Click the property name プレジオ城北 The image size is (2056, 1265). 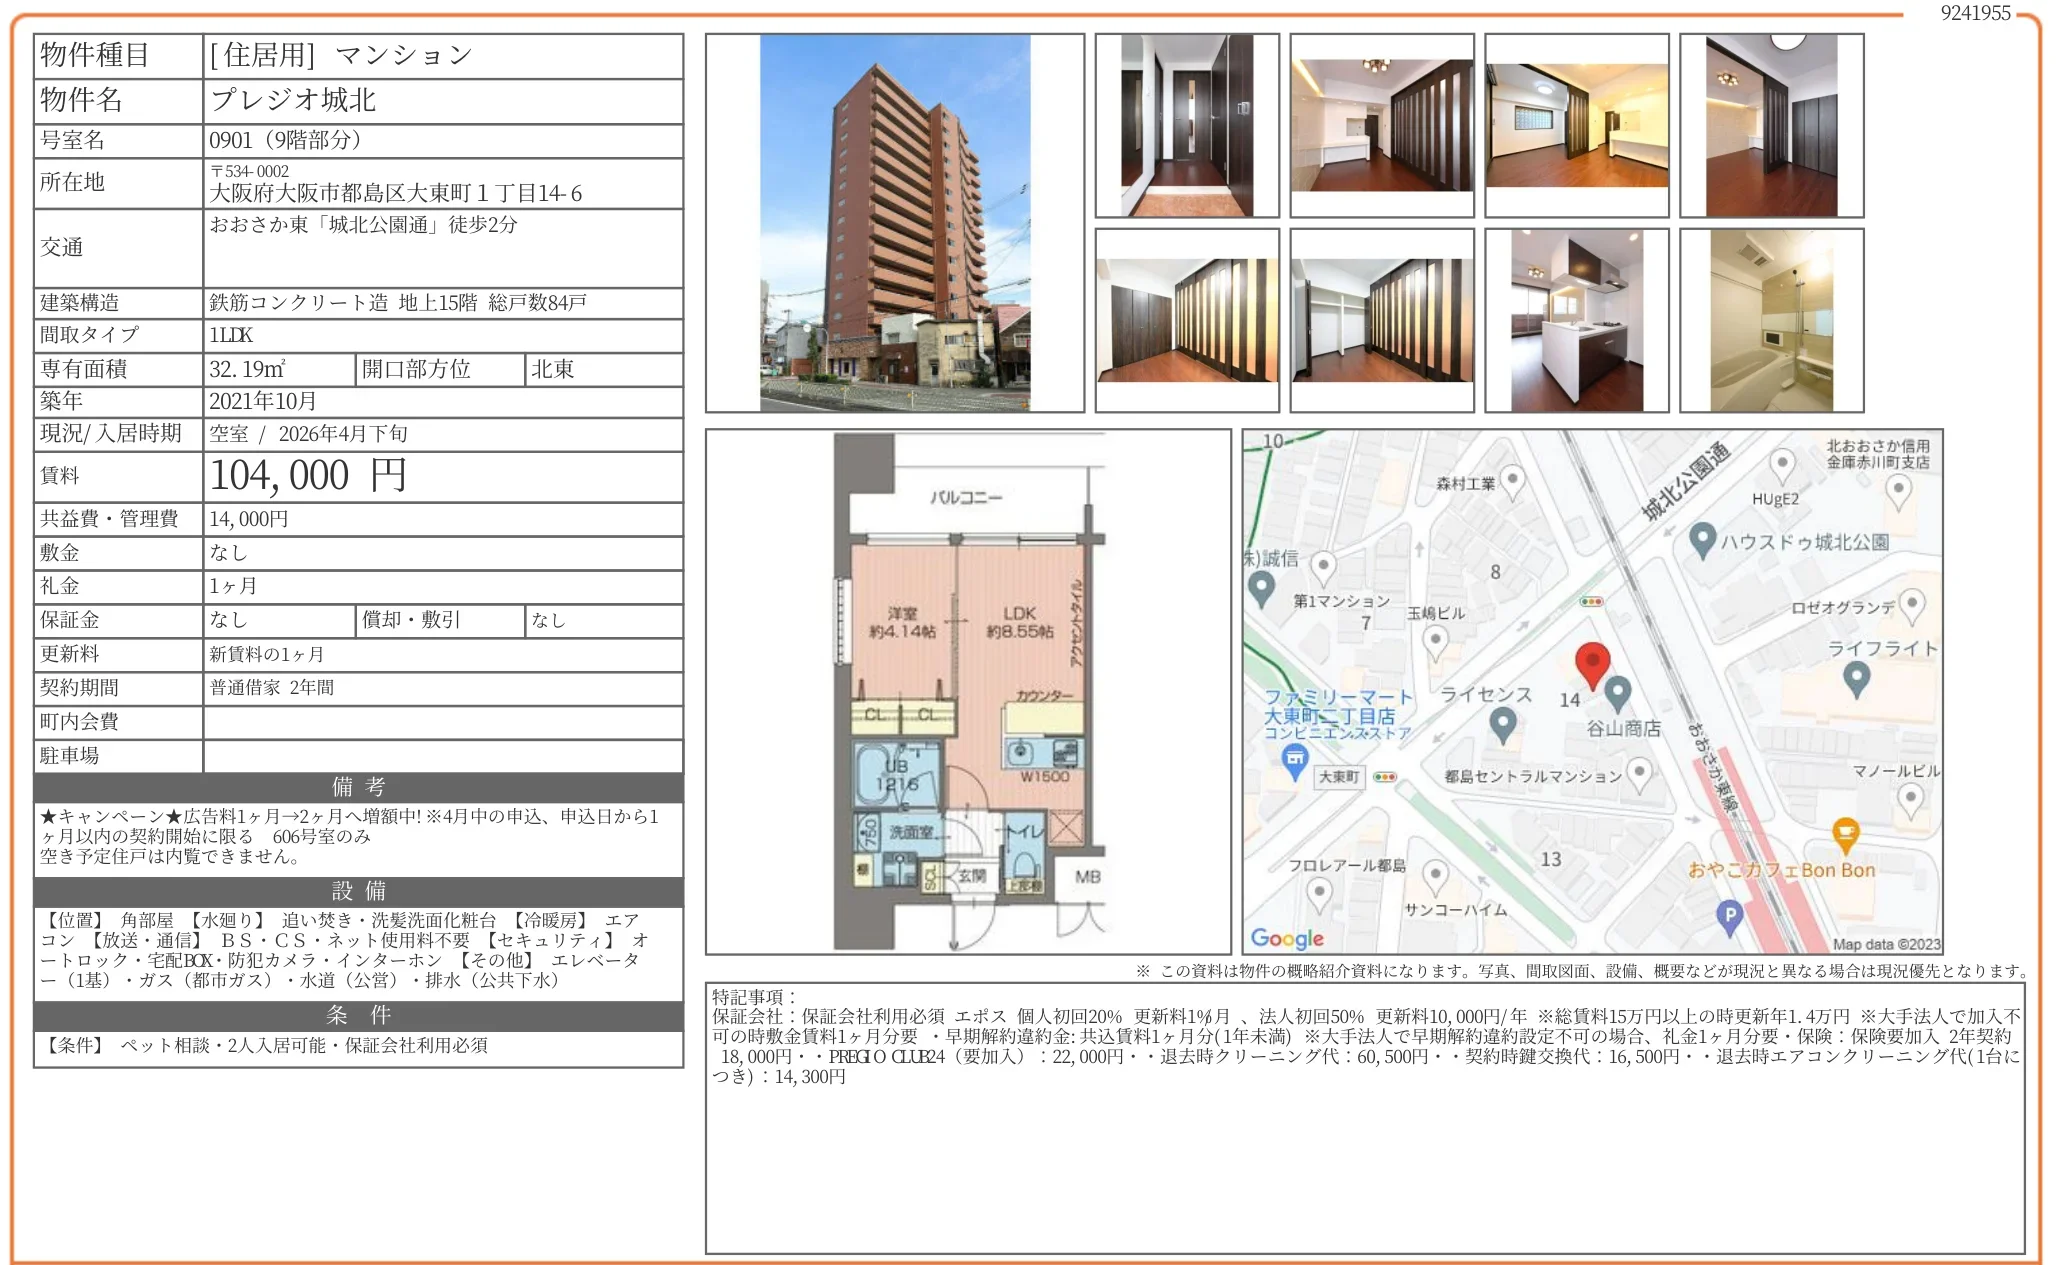[x=293, y=100]
